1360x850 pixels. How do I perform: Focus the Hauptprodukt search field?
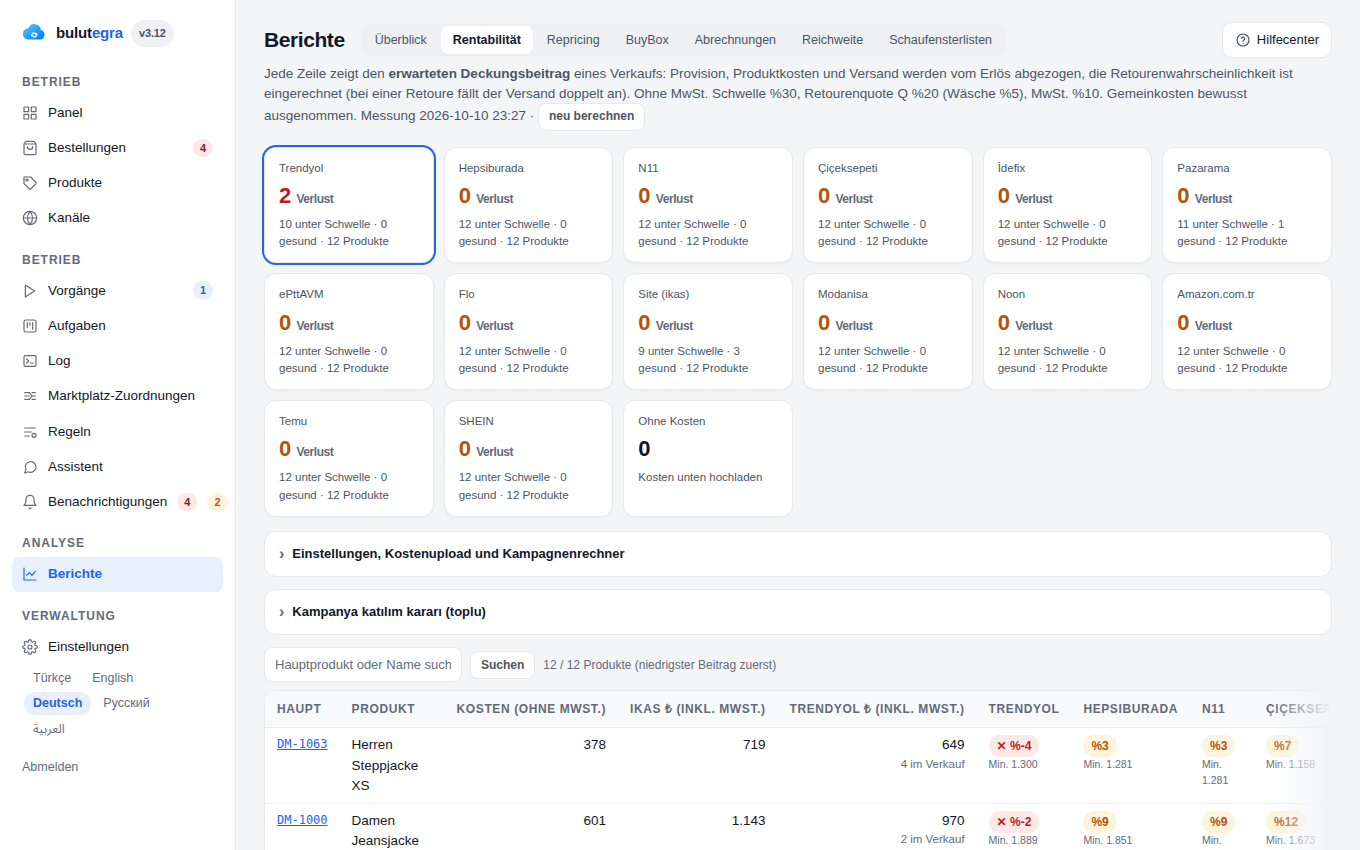(363, 665)
